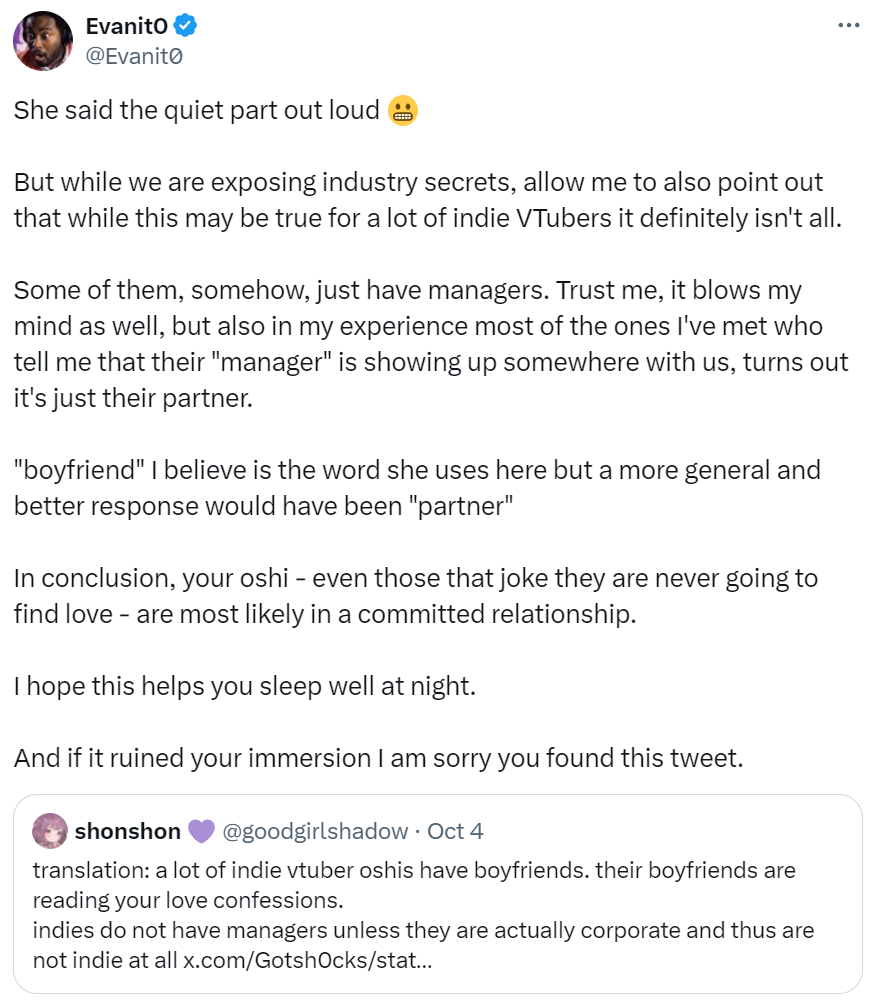Screen dimensions: 874x1005
Task: Open shonshon's small avatar in quoted tweet
Action: pos(49,831)
